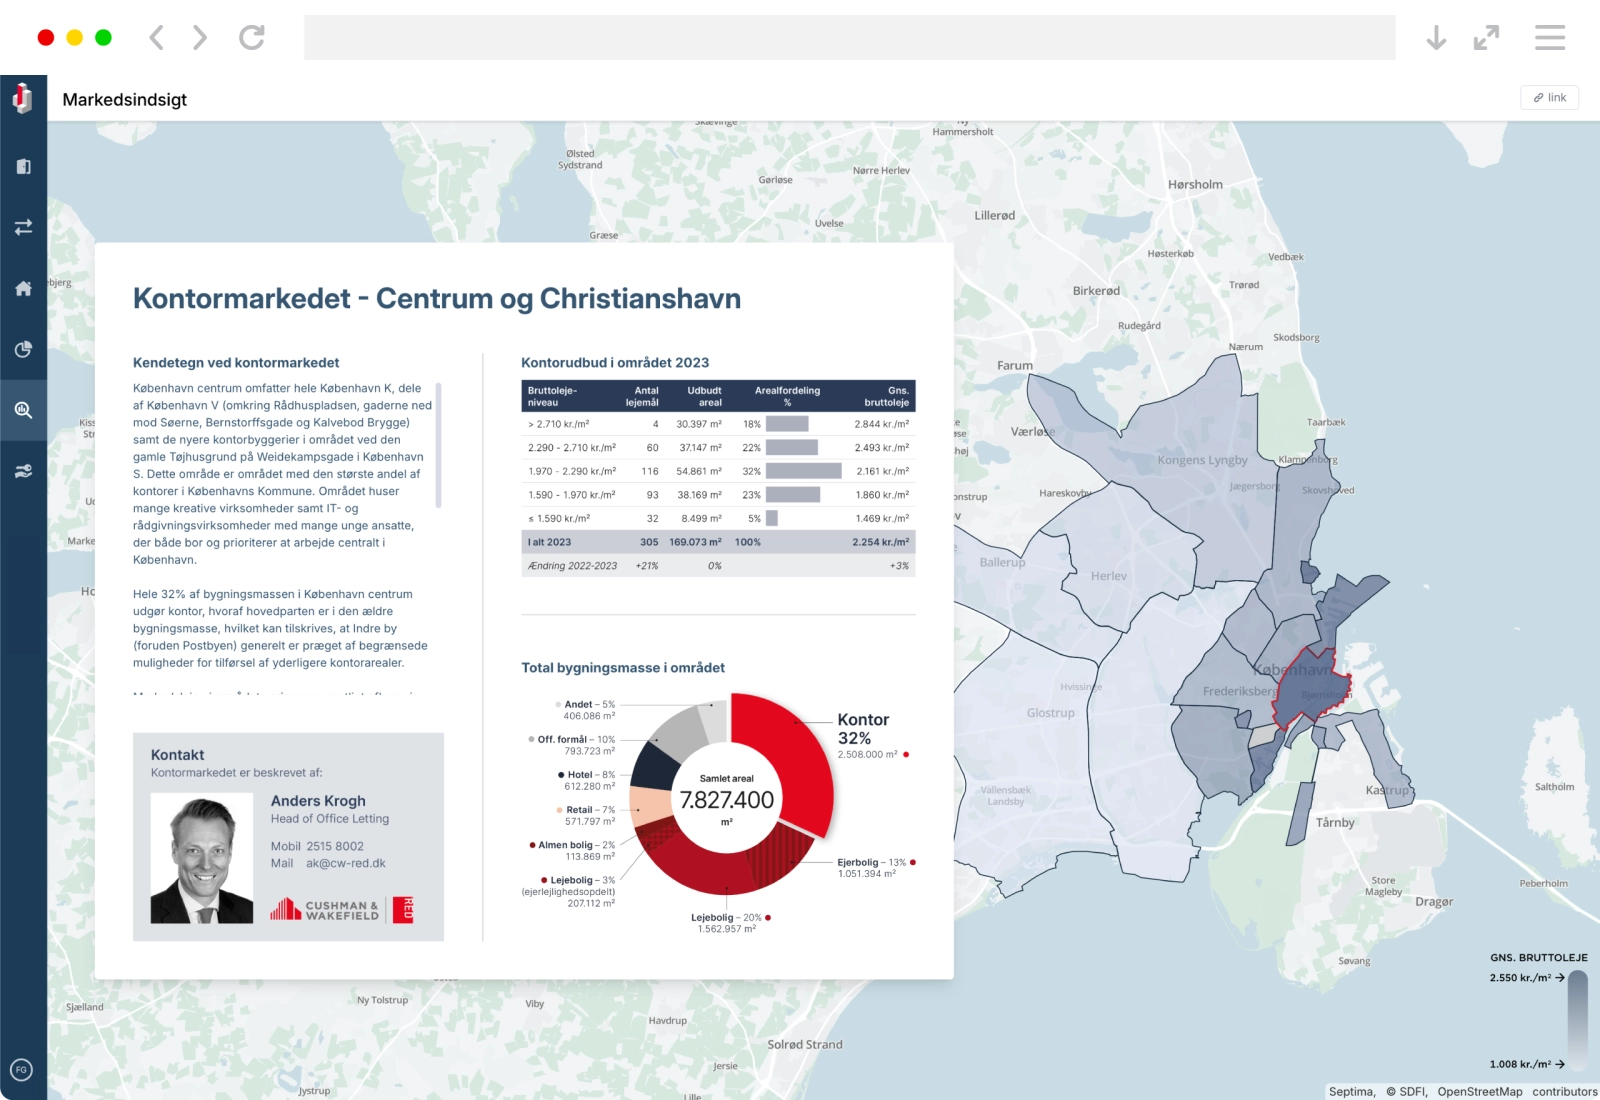Click the browser download arrow icon

[x=1436, y=38]
